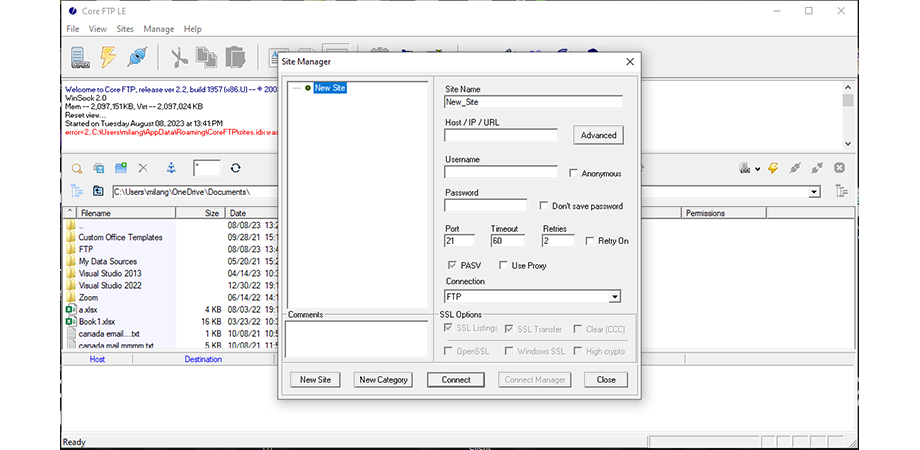Screen dimensions: 920x450
Task: Click the Host / IP / URL field
Action: (501, 135)
